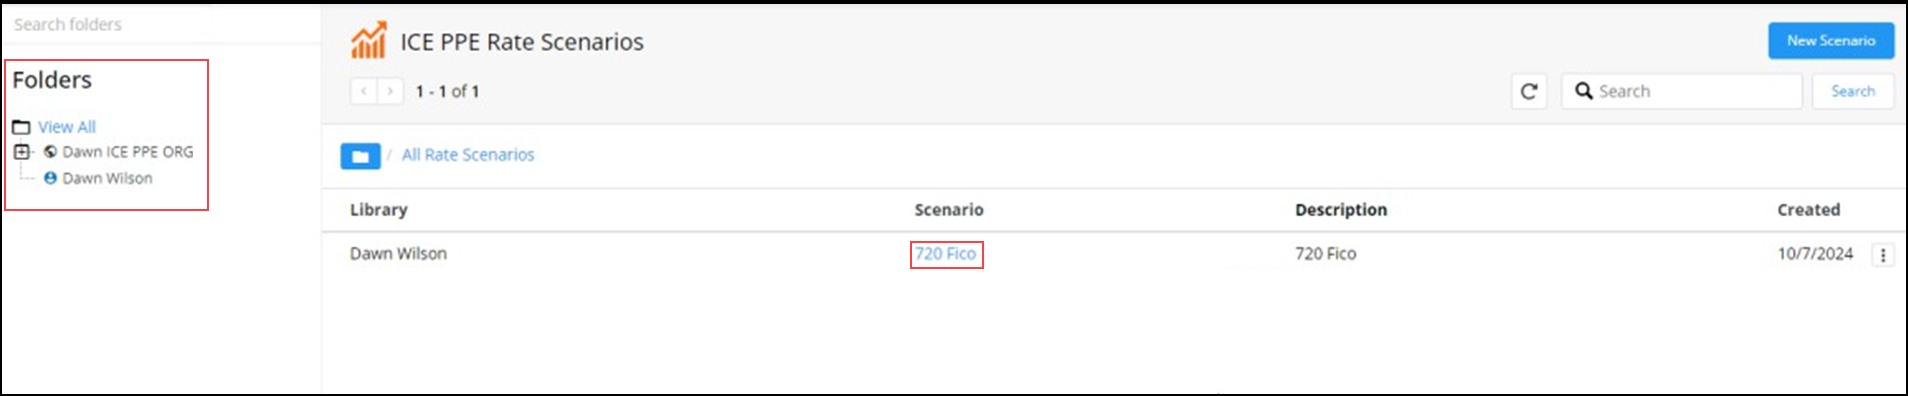The image size is (1908, 396).
Task: Open the 720 Fico scenario link
Action: (945, 254)
